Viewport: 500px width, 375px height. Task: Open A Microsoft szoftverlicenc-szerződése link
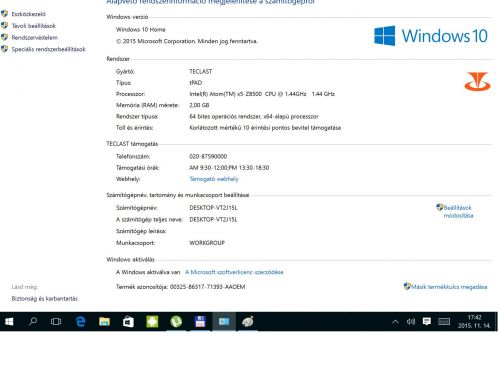pos(234,272)
